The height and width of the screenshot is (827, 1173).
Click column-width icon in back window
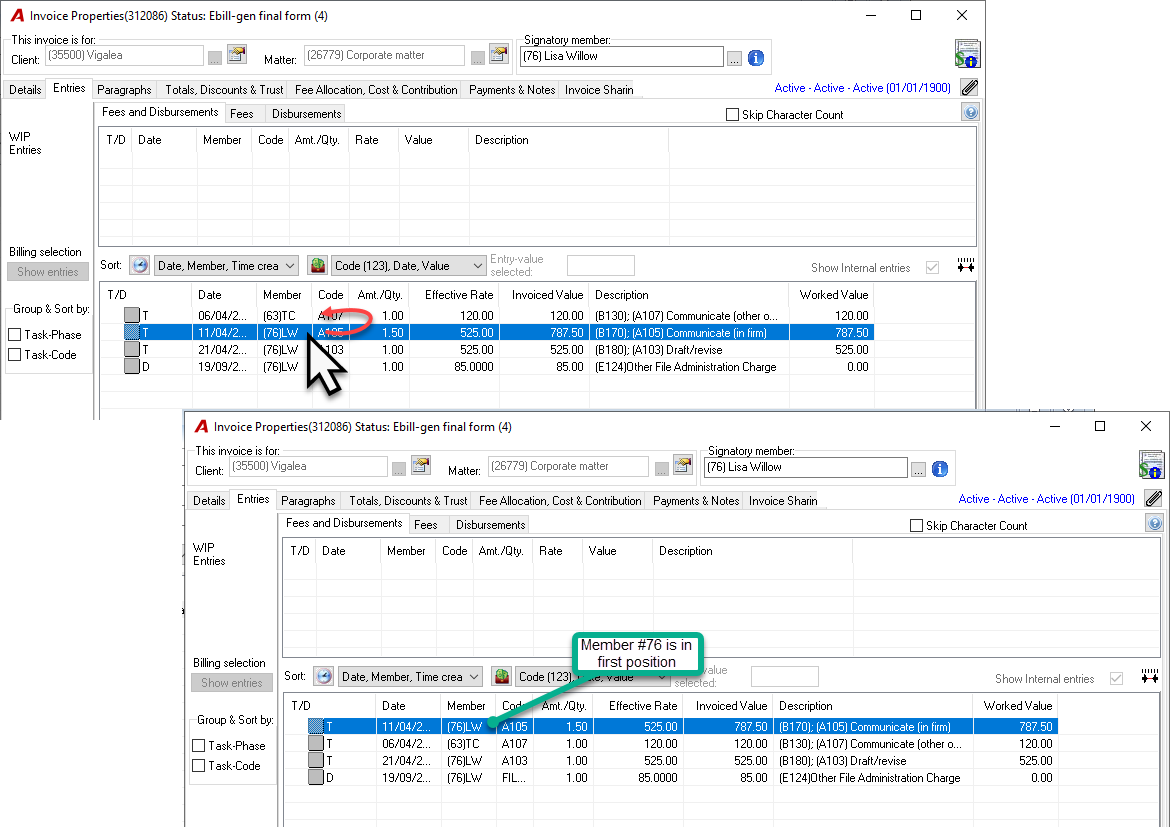tap(966, 266)
